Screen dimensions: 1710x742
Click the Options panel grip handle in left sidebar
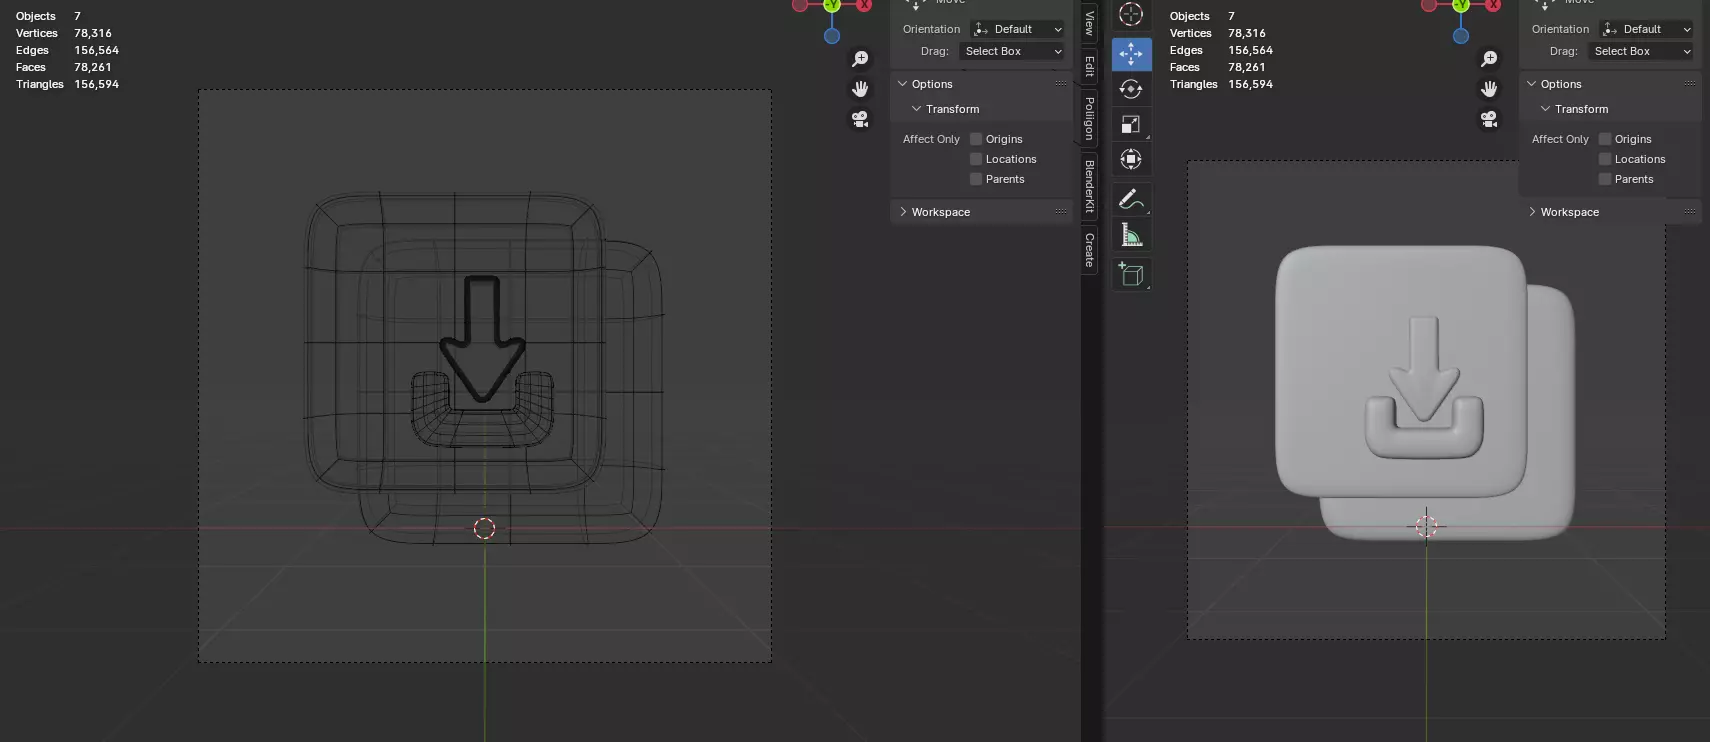click(1061, 84)
